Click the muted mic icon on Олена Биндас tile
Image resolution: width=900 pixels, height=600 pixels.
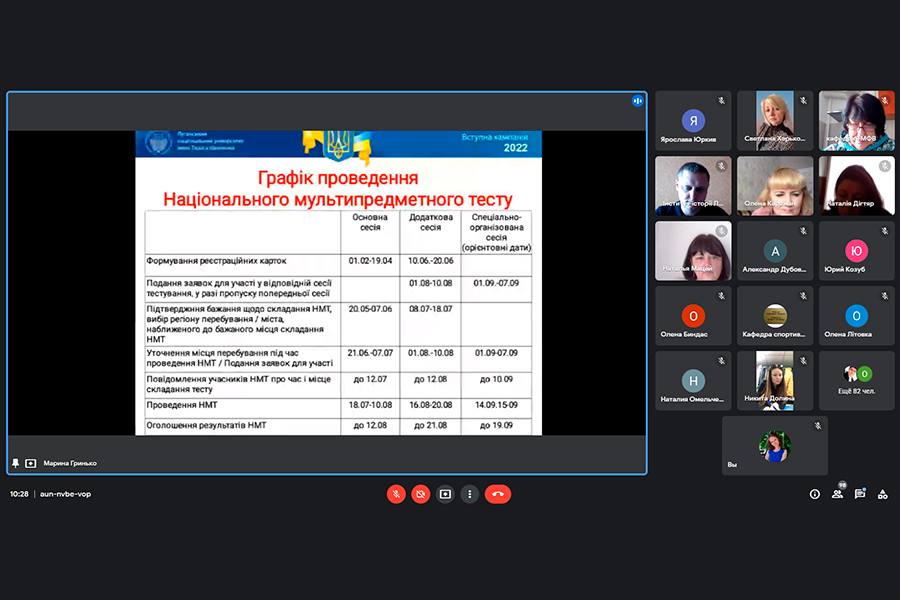(x=721, y=296)
